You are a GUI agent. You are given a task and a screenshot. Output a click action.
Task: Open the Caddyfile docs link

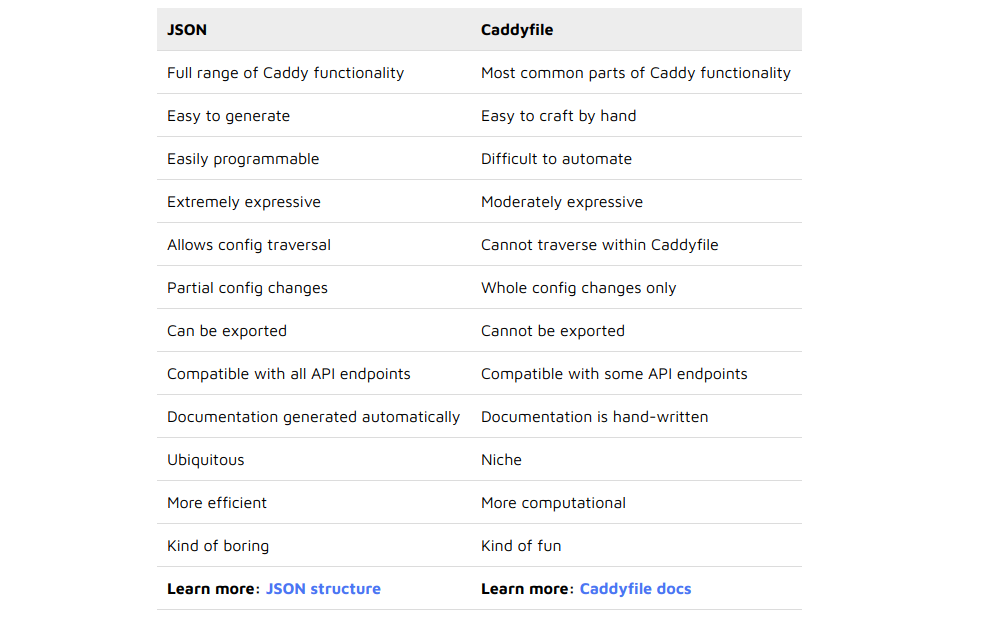[x=635, y=589]
